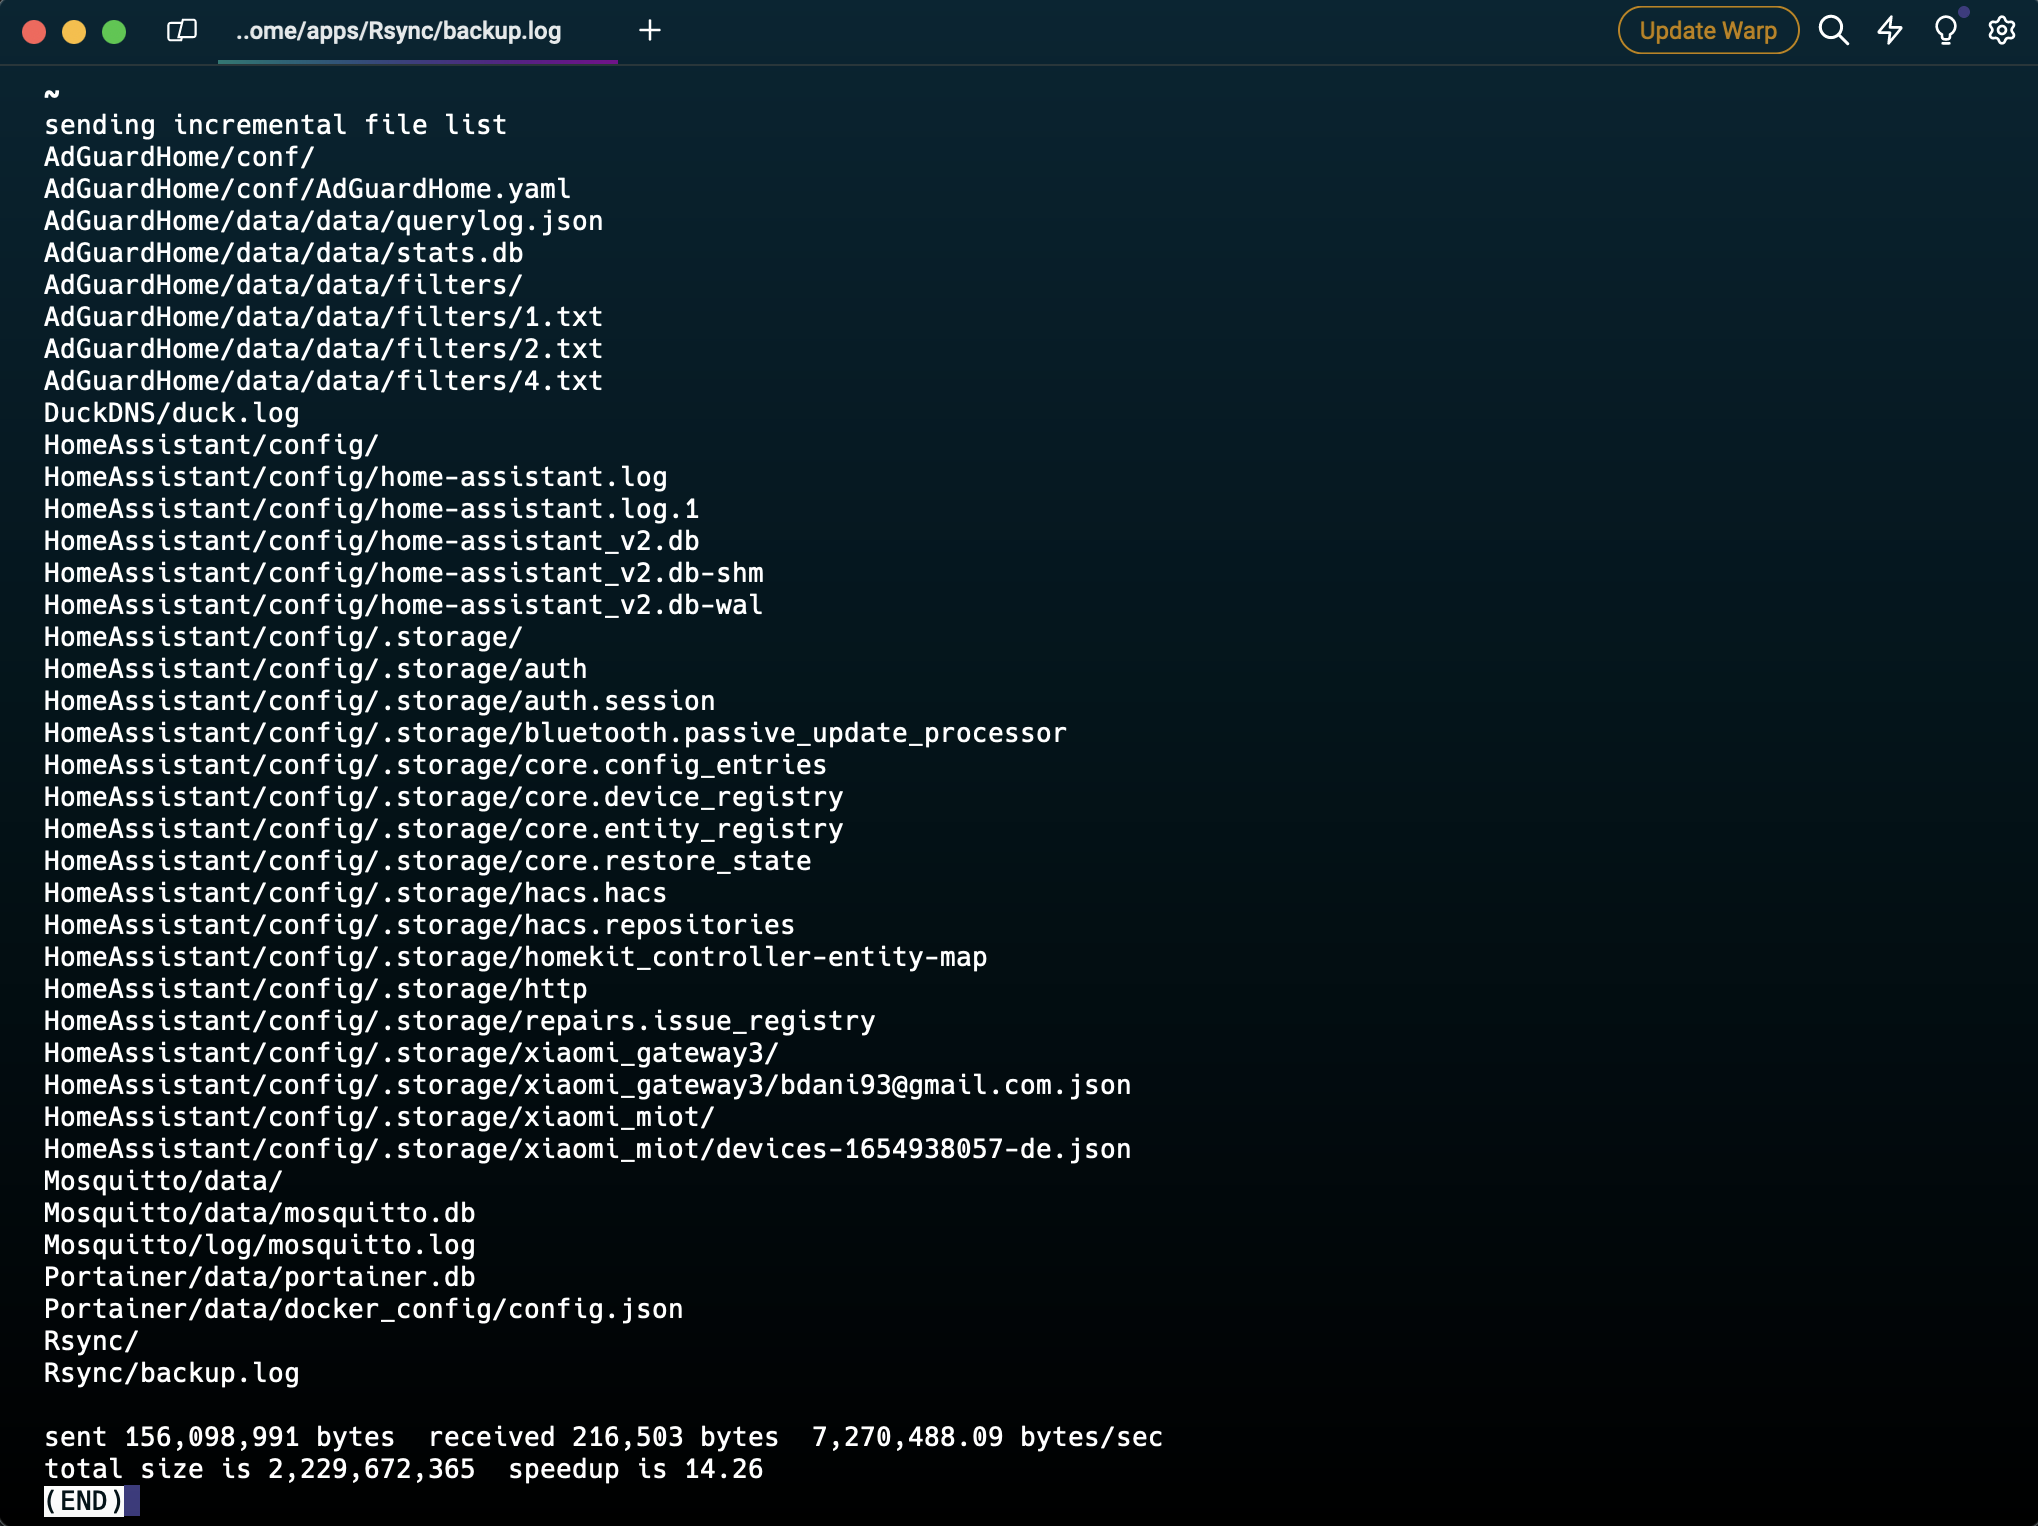
Task: Click 'AdGuardHome/data/data/stats.db' line
Action: (x=283, y=253)
